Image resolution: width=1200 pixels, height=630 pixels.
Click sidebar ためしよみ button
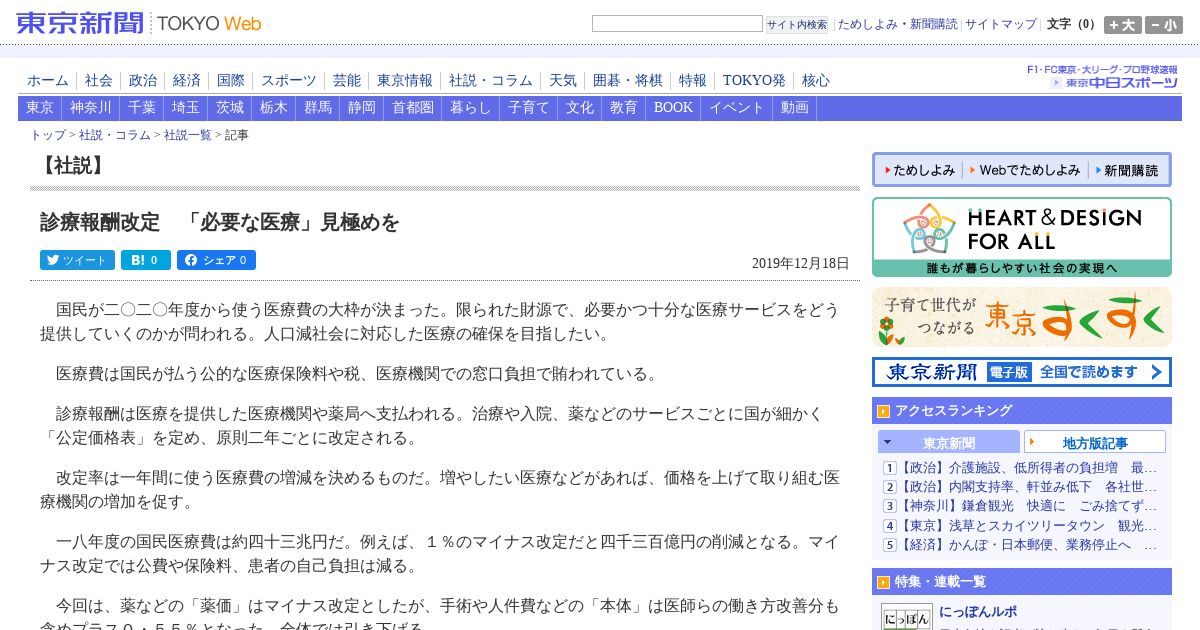pyautogui.click(x=920, y=170)
